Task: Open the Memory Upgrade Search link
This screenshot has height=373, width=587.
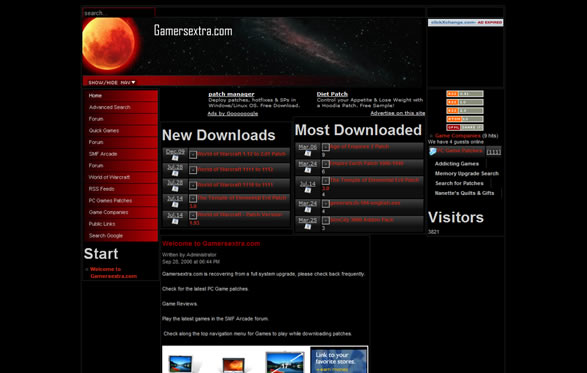Action: (466, 173)
